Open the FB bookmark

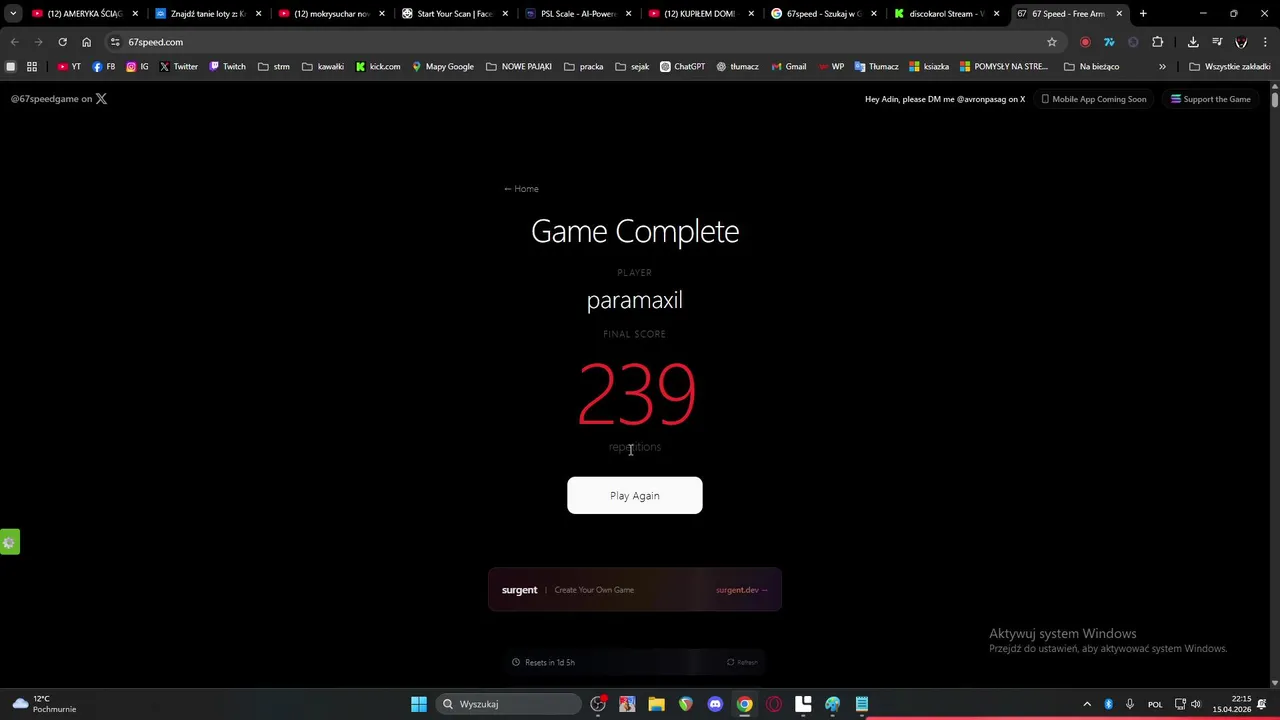tap(103, 67)
